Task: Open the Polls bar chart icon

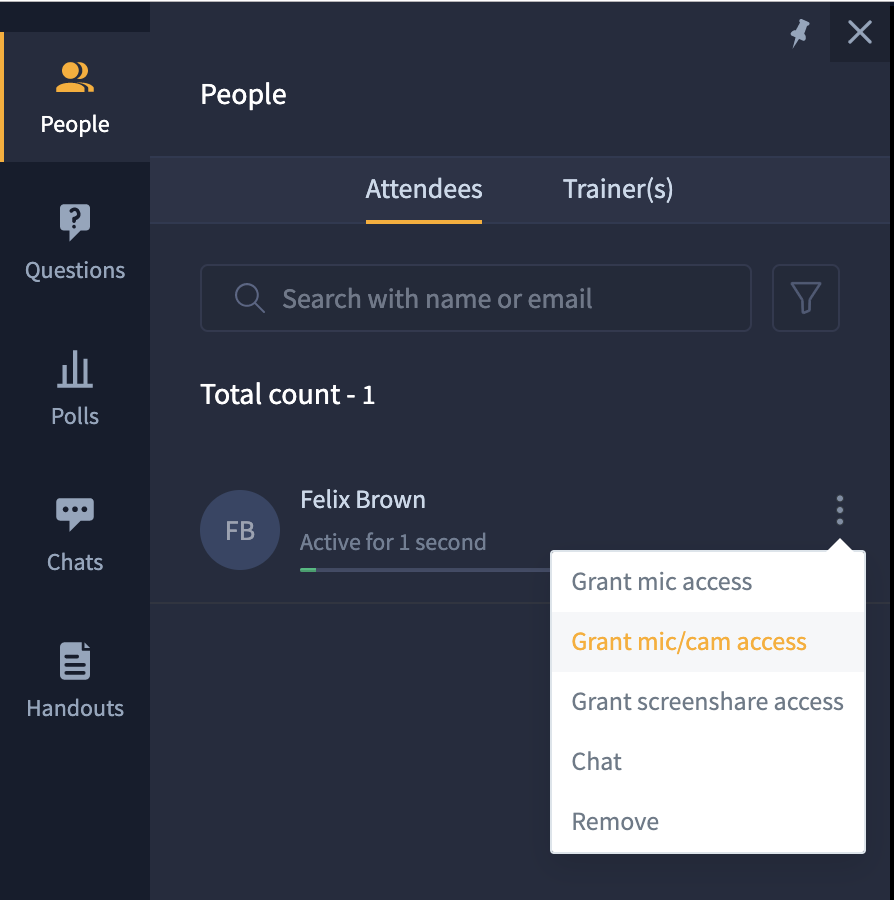Action: click(x=75, y=369)
